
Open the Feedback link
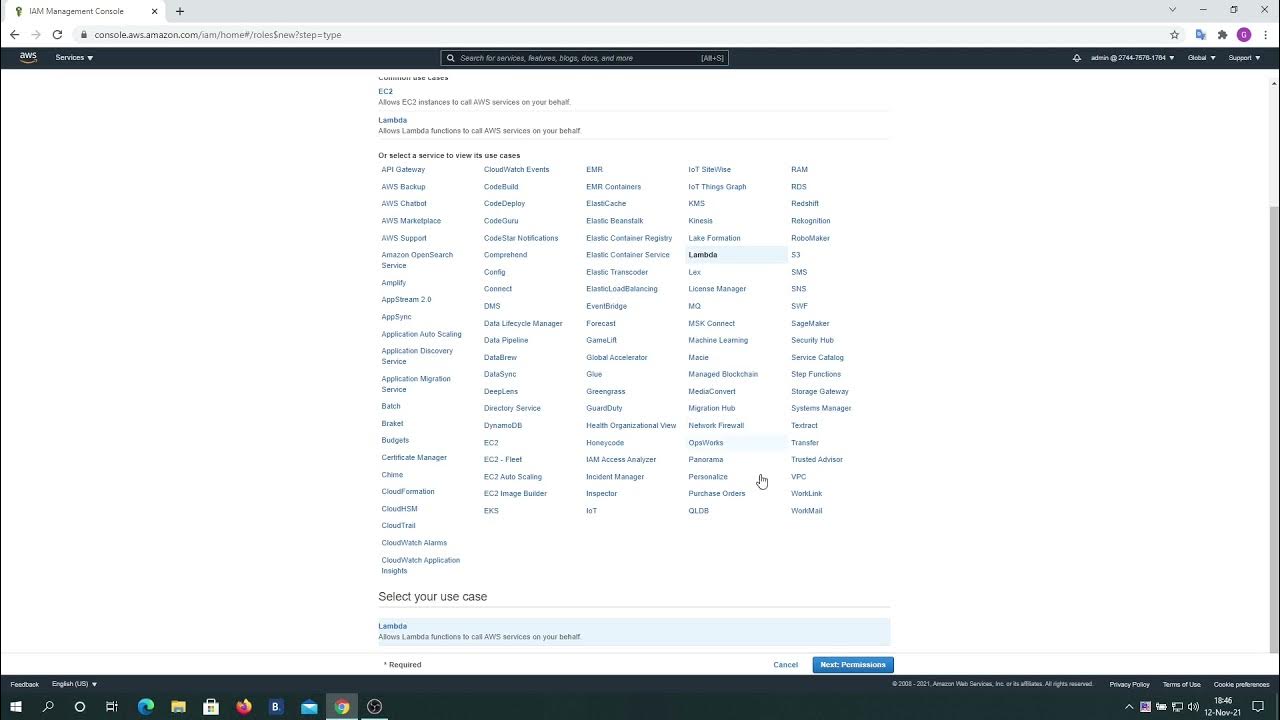pos(25,684)
